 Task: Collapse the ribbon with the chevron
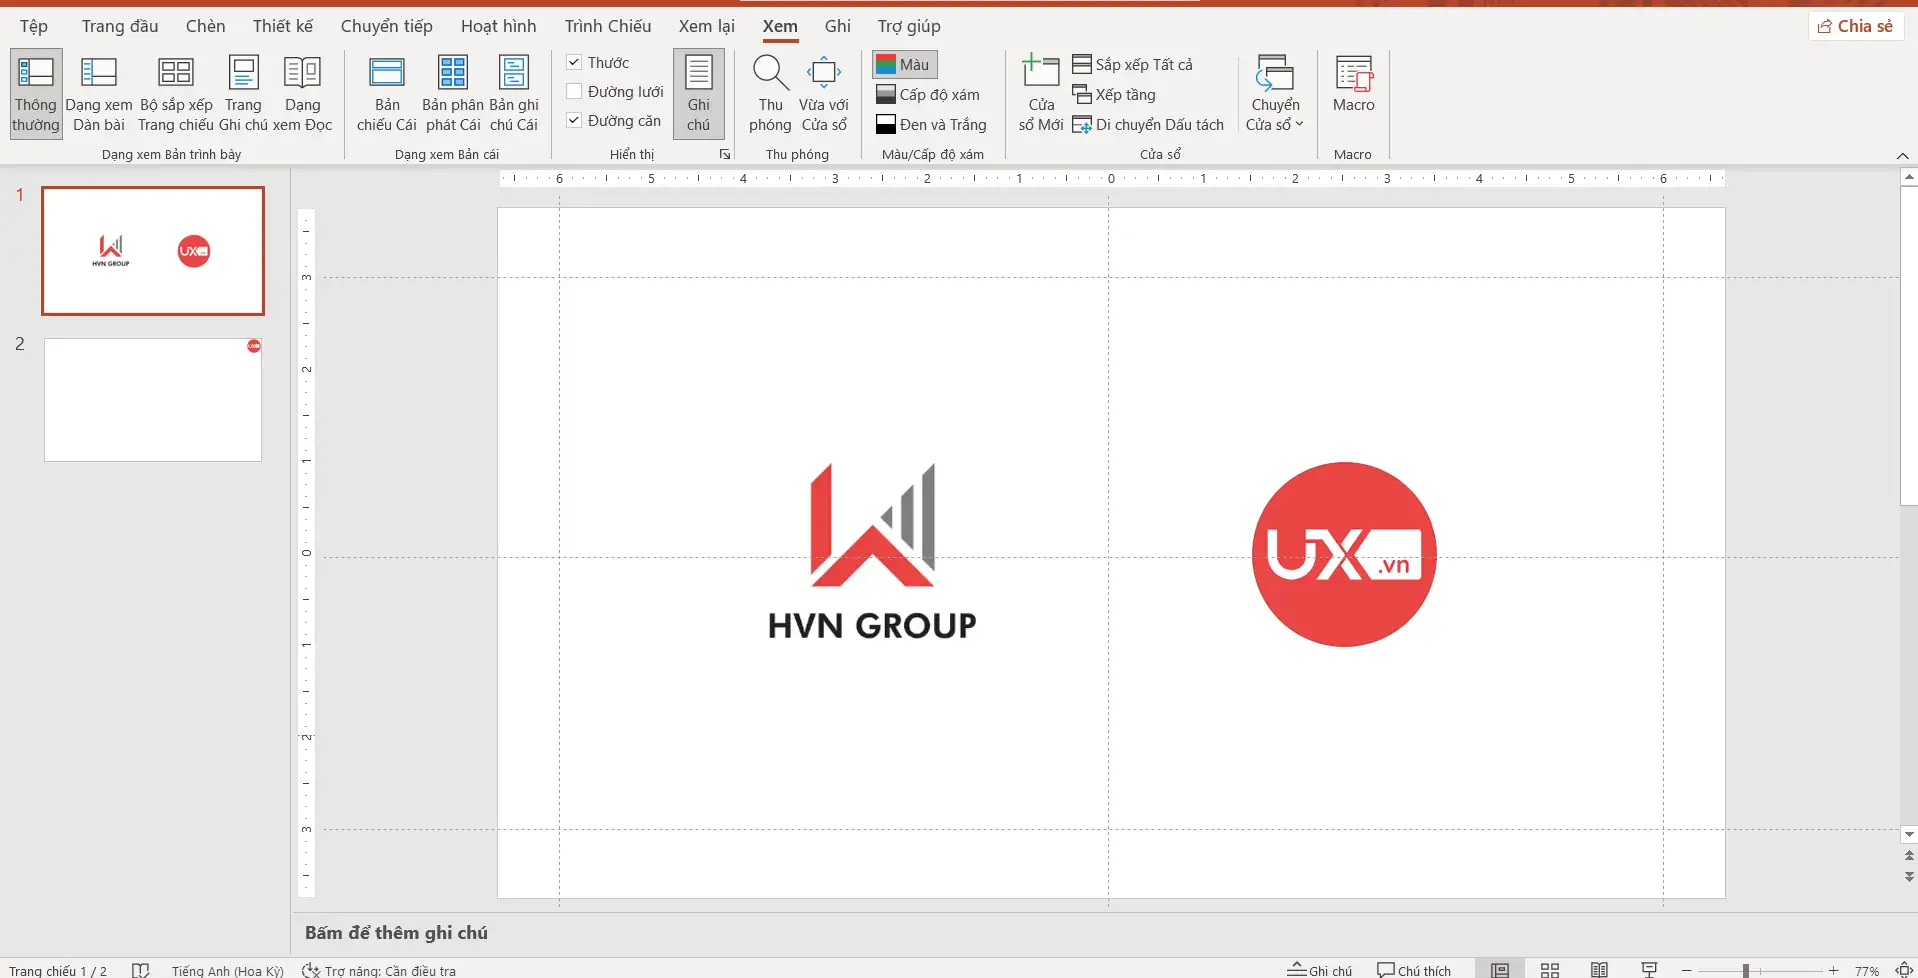click(1903, 156)
